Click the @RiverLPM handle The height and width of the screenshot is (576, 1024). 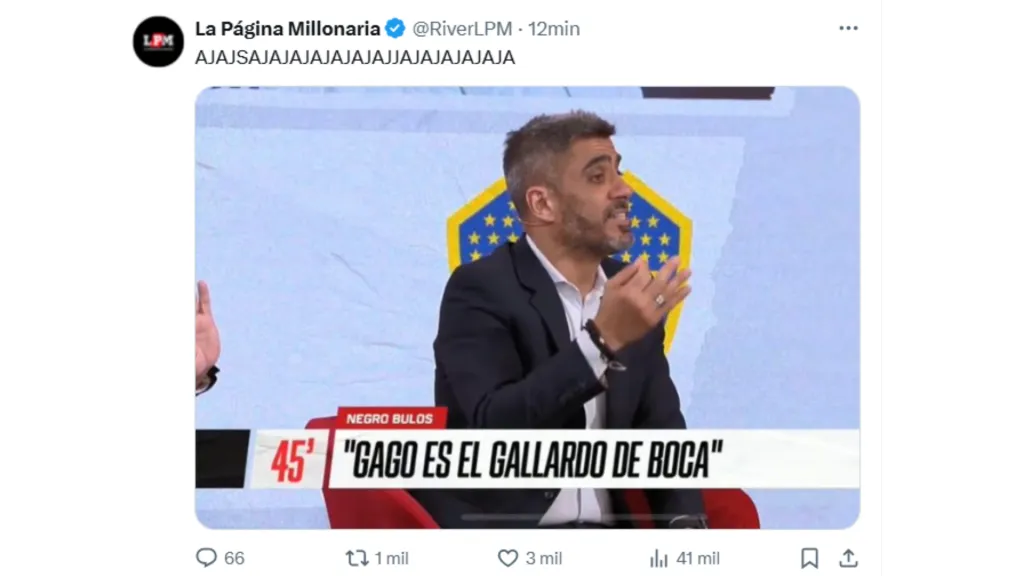[x=462, y=29]
